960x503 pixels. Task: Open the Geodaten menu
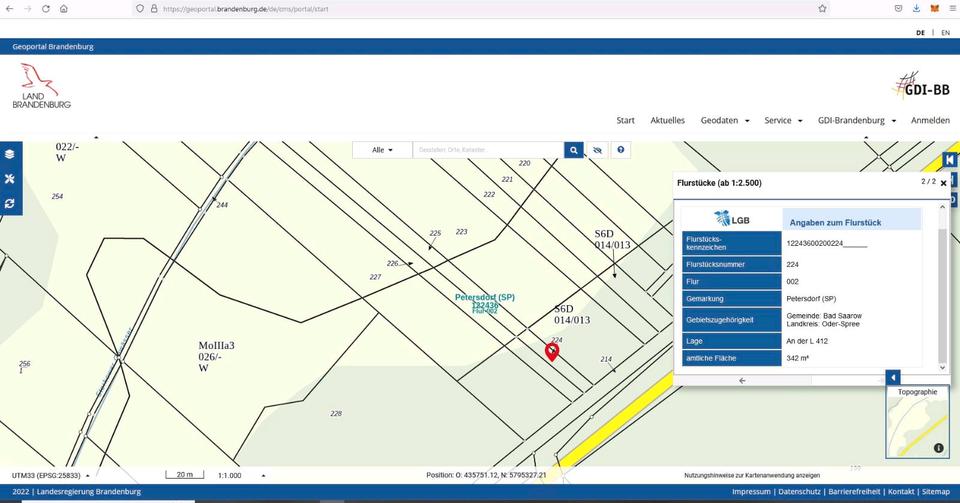coord(724,120)
